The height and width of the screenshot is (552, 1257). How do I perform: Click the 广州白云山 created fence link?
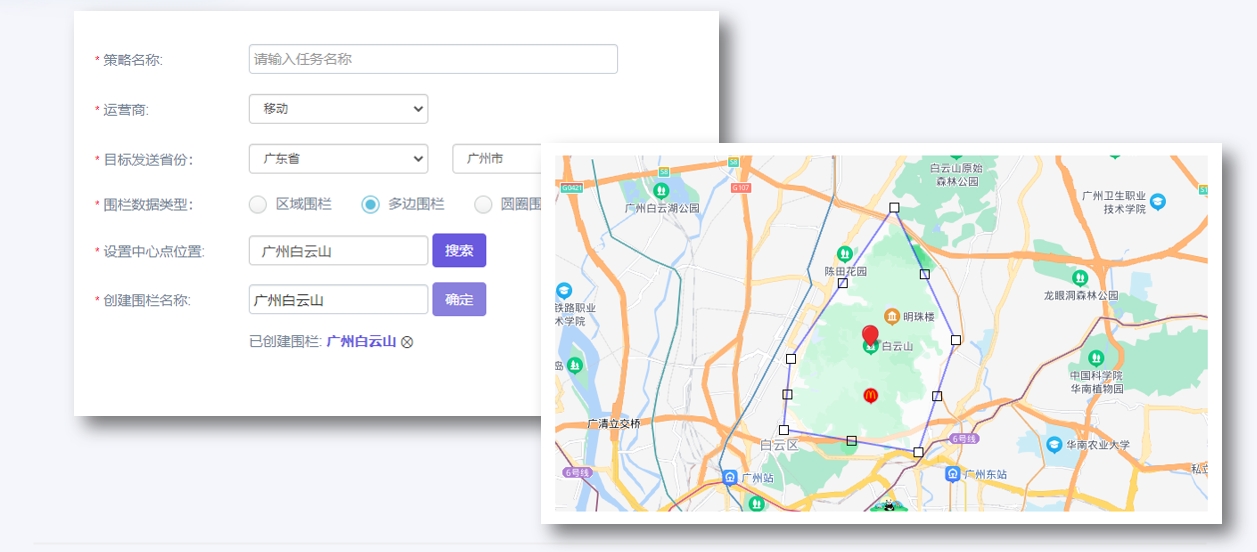click(361, 342)
